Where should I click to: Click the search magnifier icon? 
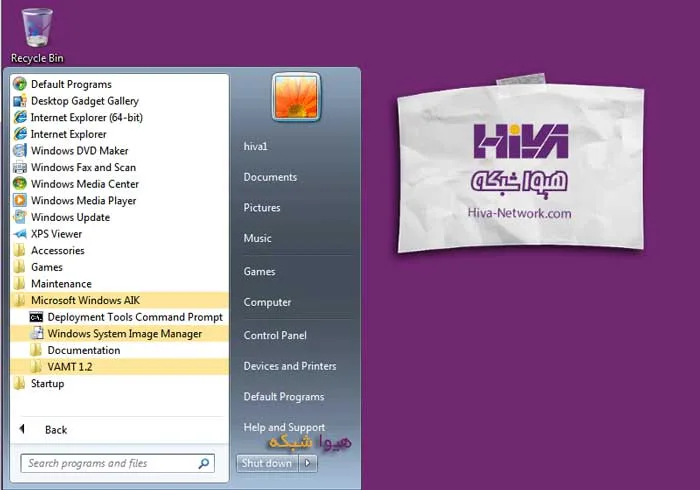[x=204, y=463]
